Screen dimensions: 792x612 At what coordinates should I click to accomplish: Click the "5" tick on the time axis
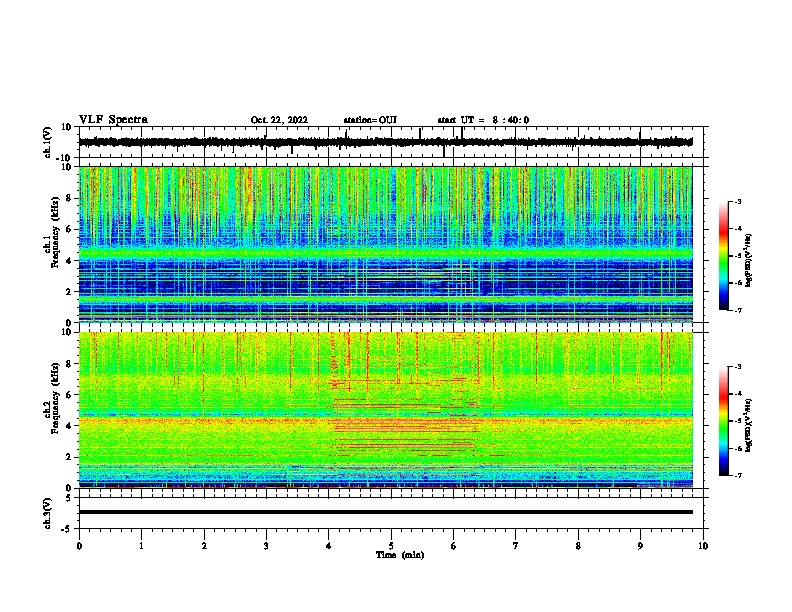[391, 546]
